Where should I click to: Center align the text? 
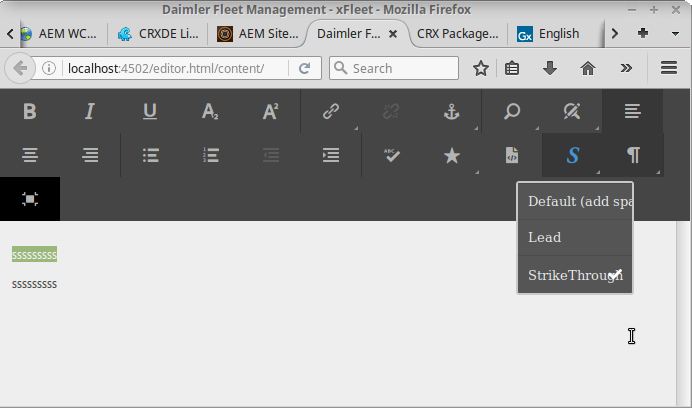coord(30,155)
